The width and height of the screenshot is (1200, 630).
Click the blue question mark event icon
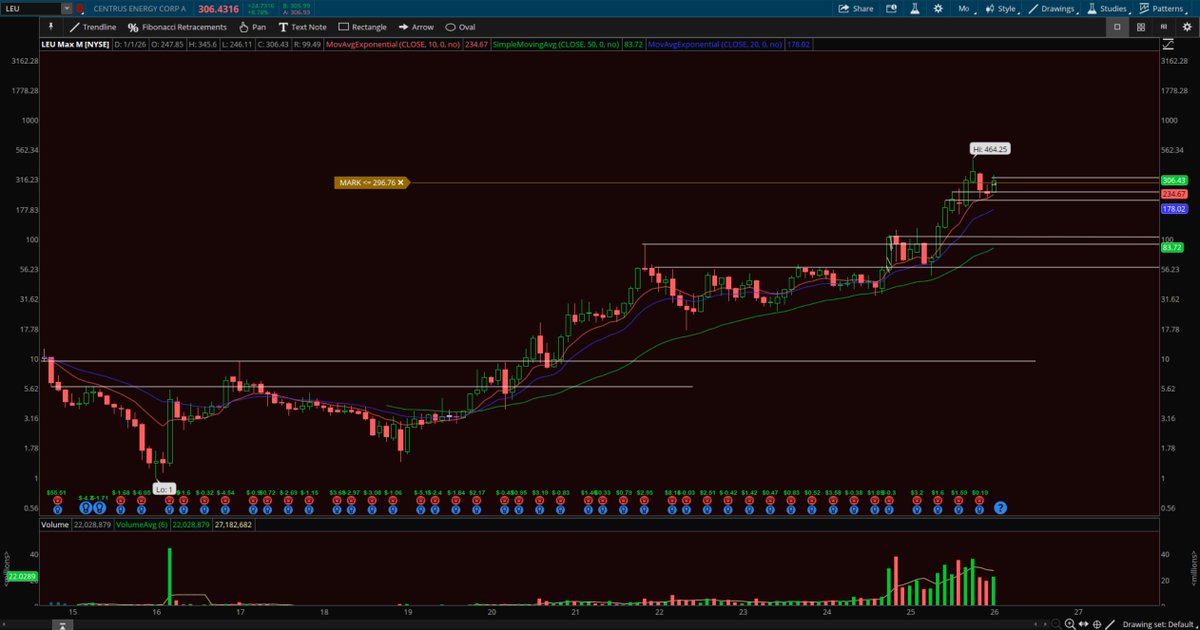point(999,508)
